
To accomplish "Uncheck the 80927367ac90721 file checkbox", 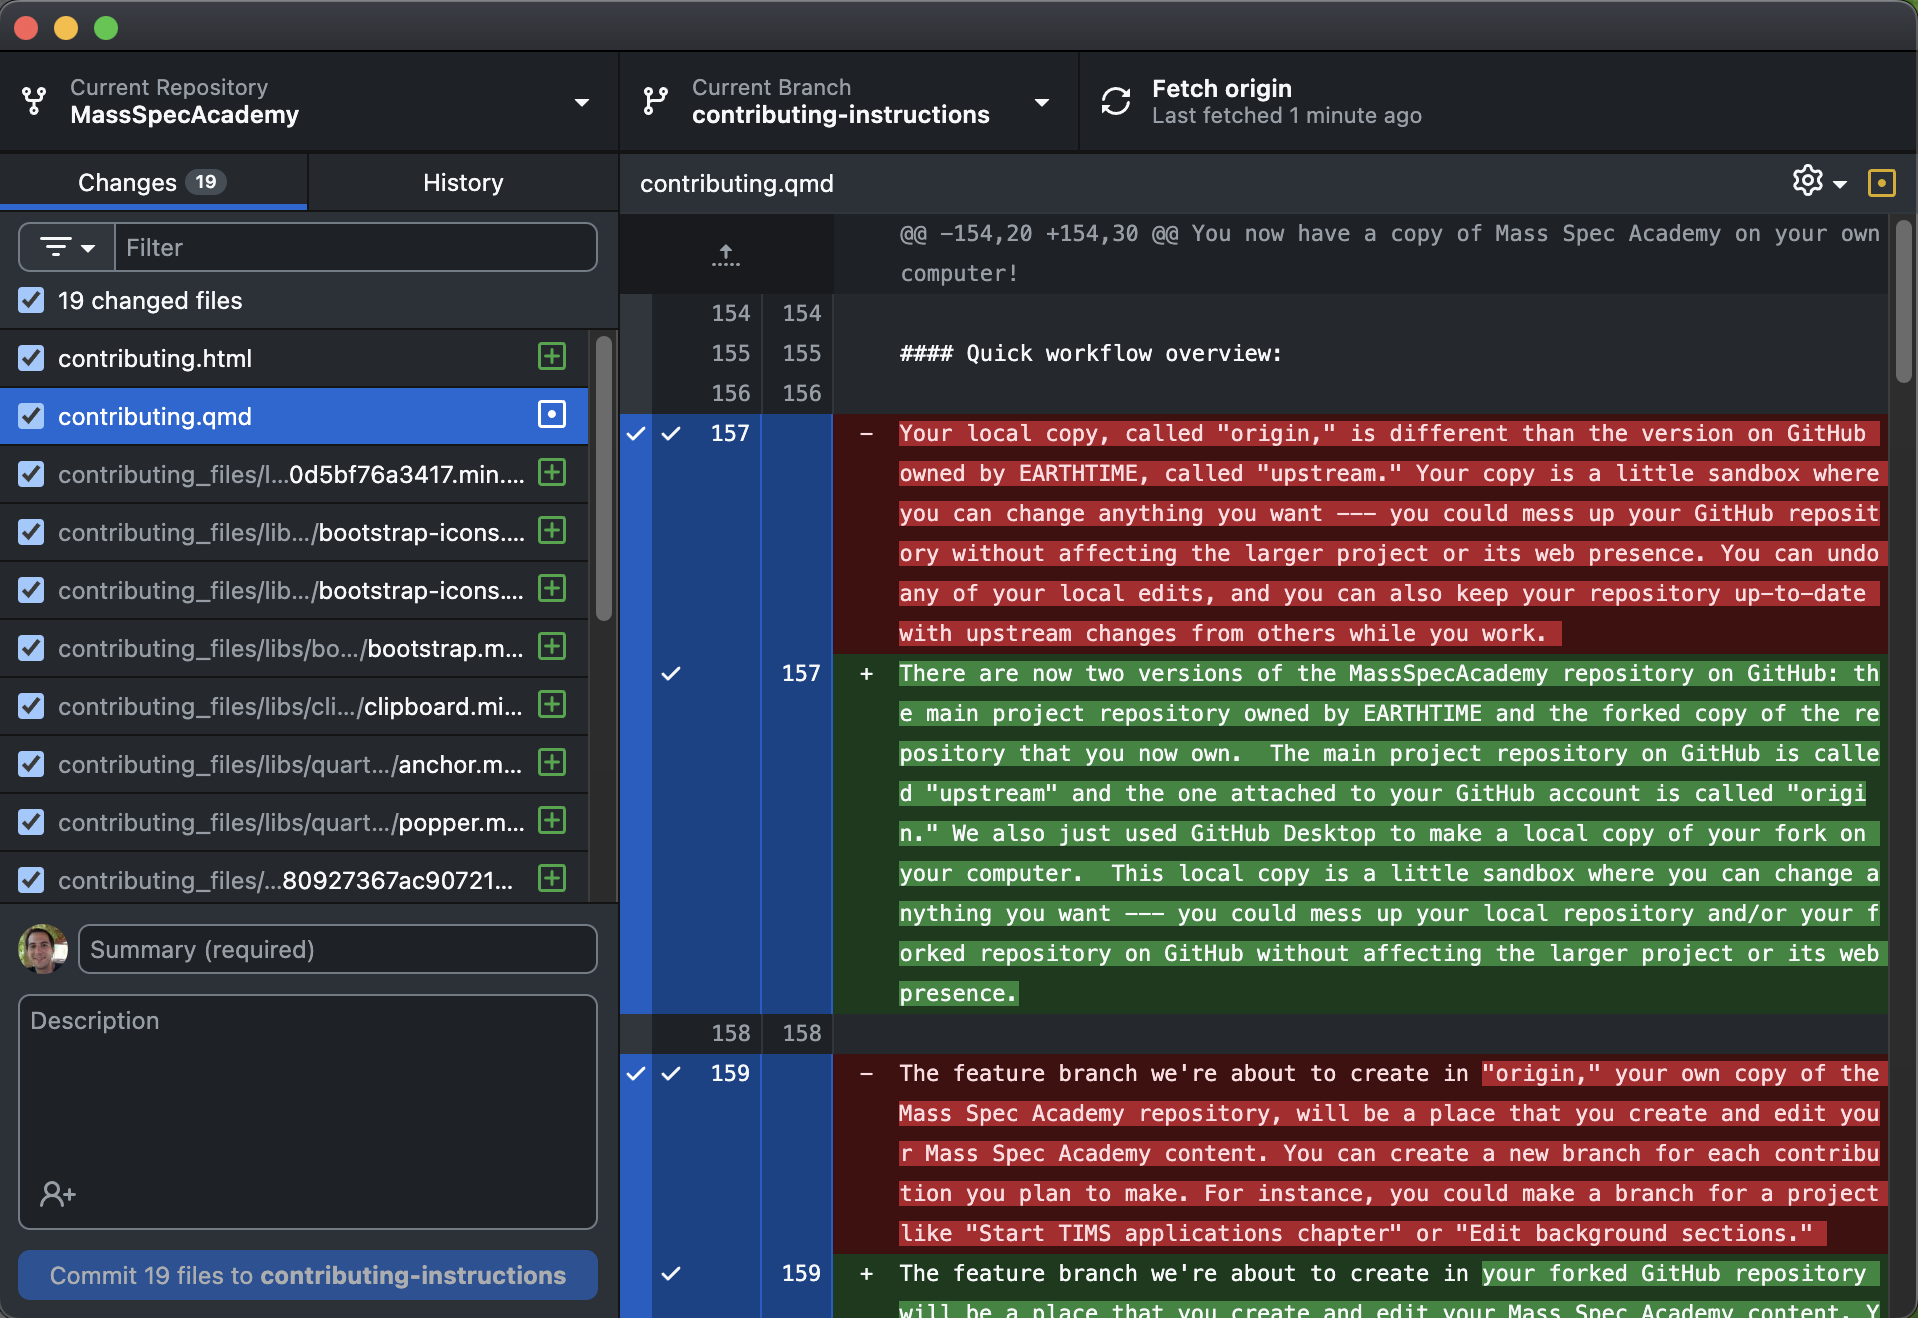I will (31, 880).
